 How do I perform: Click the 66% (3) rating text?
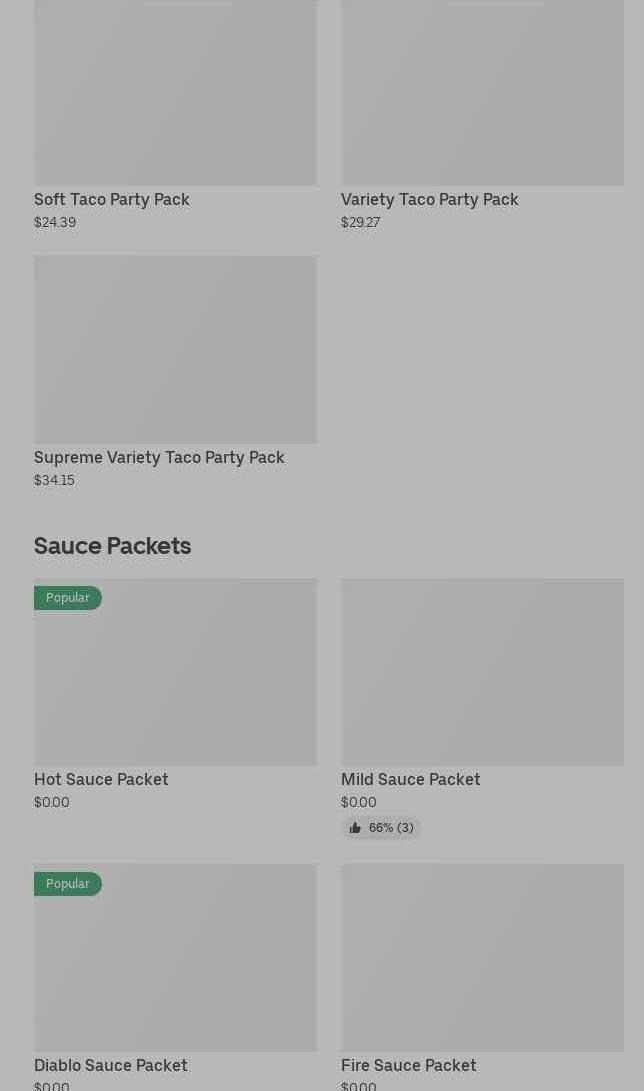[391, 828]
